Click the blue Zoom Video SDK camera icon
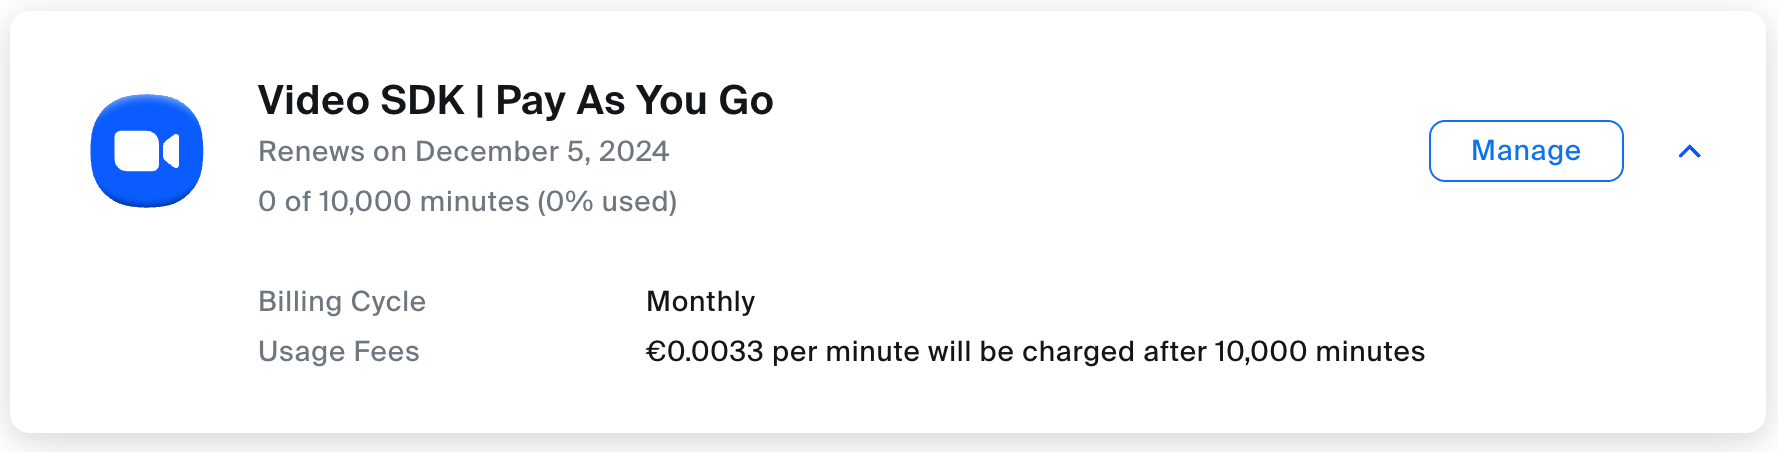Viewport: 1778px width, 452px height. pos(147,150)
